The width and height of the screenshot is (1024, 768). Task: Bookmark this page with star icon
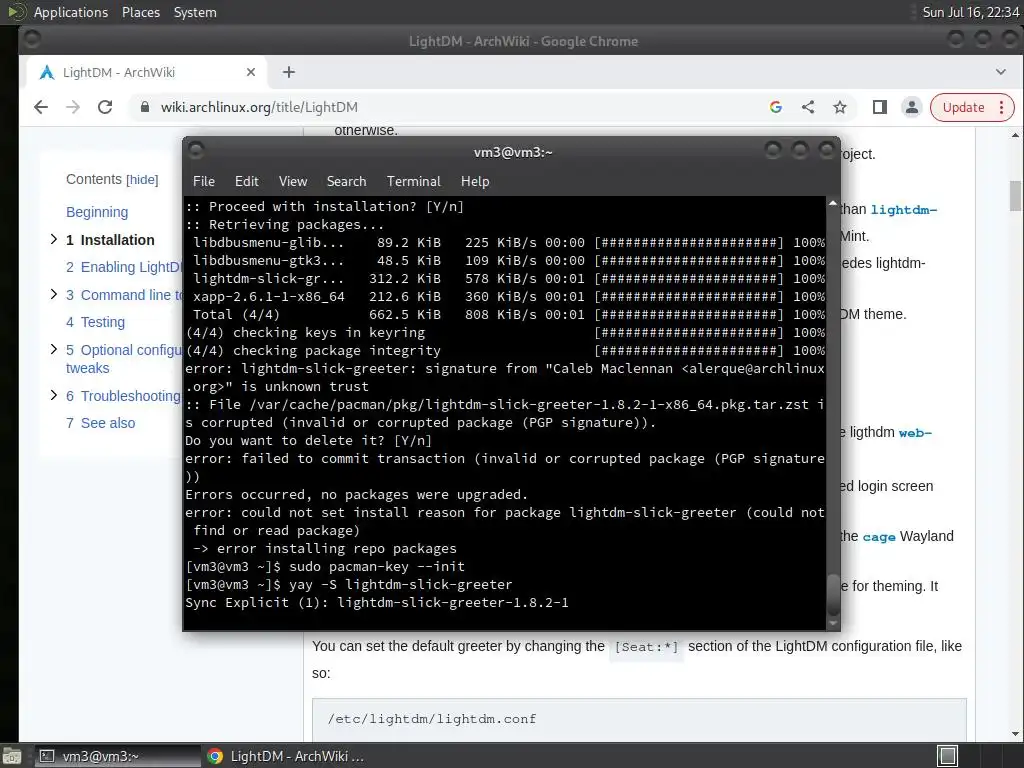pyautogui.click(x=840, y=107)
